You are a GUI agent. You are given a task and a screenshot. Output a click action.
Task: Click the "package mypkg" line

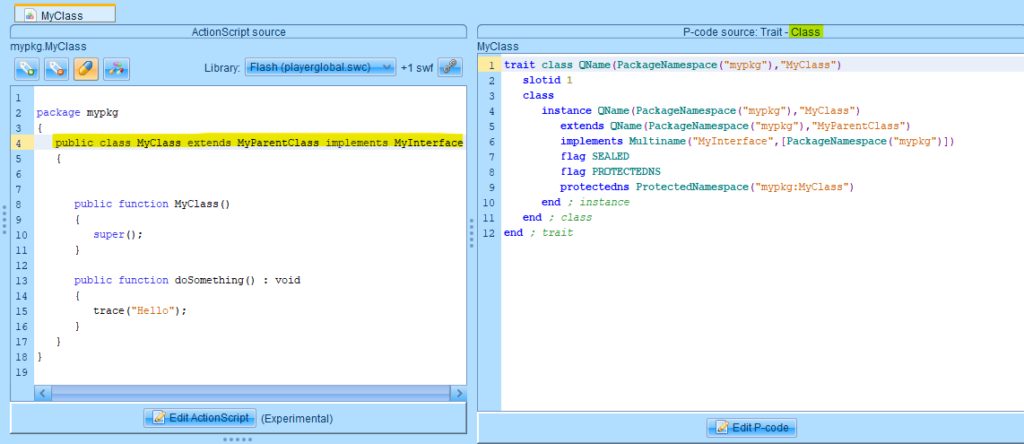click(77, 112)
